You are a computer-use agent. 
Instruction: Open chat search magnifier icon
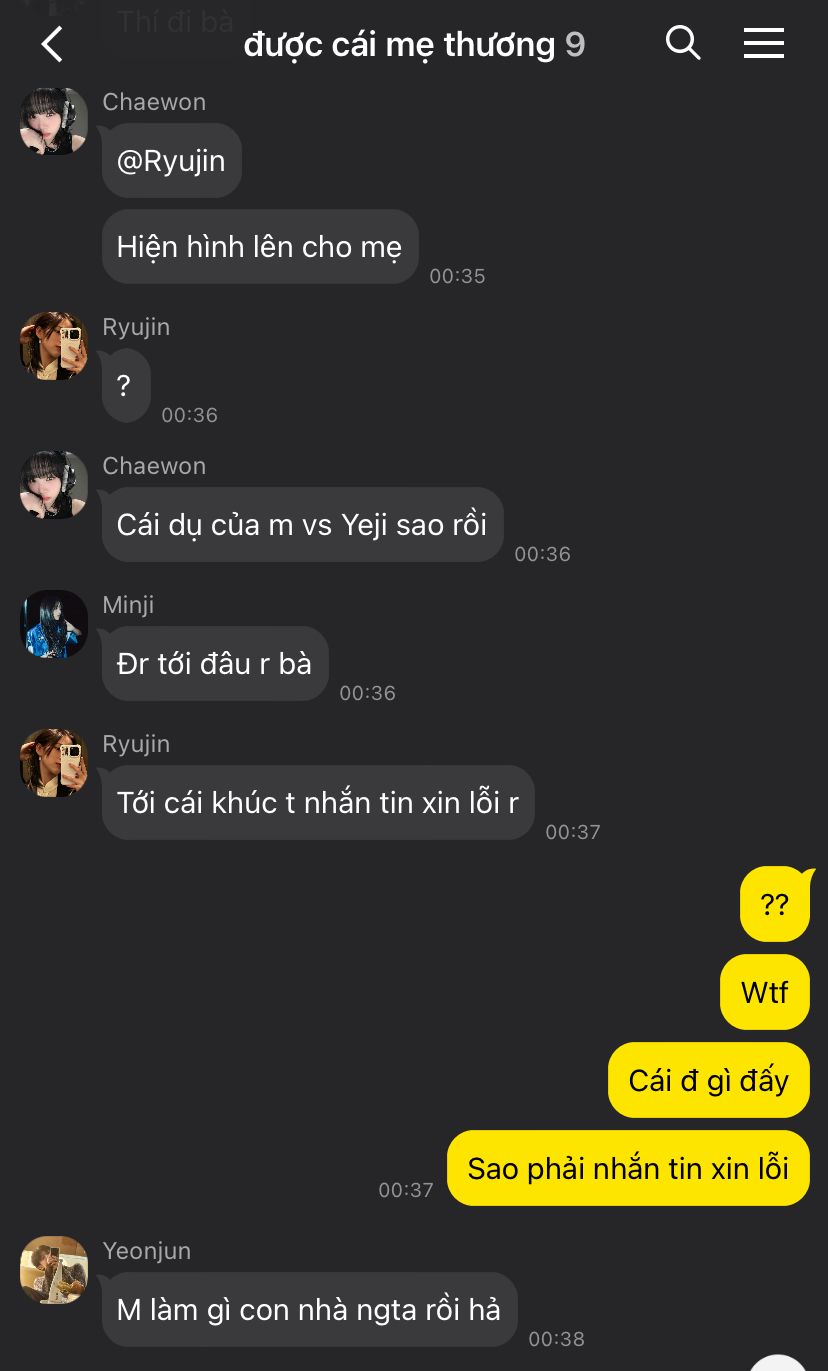[683, 43]
